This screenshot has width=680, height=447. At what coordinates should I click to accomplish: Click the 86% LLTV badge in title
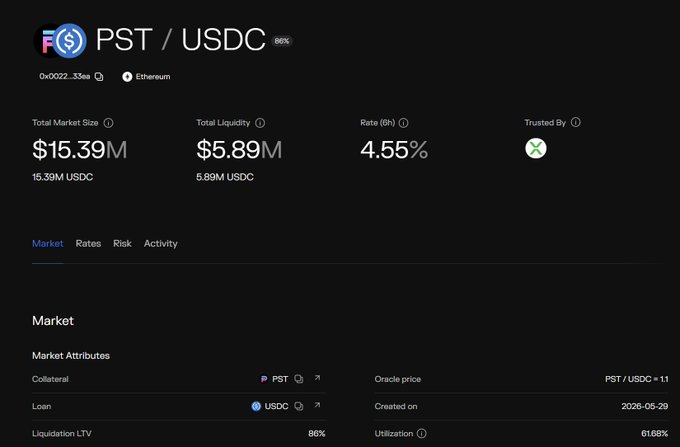click(x=282, y=41)
